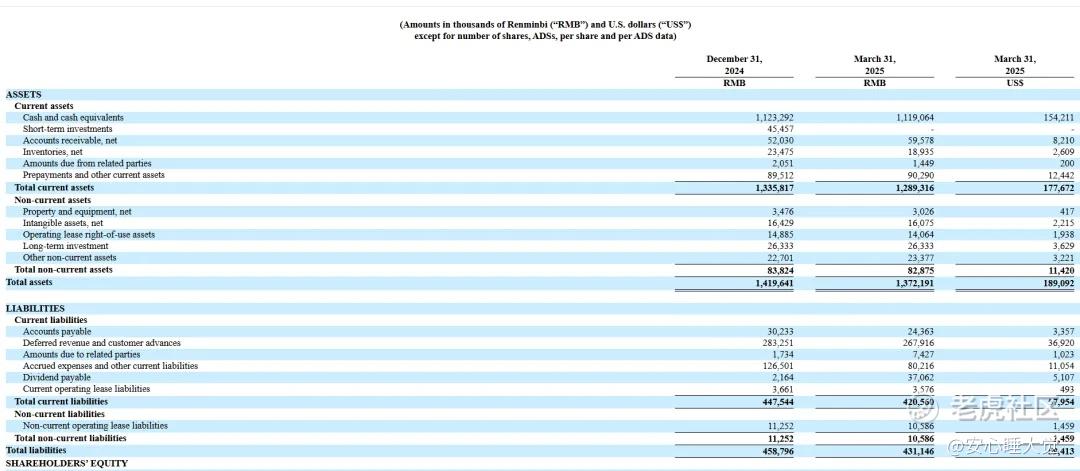Select "Accrued expenses and other current liabilities" label
The height and width of the screenshot is (471, 1080).
pyautogui.click(x=110, y=366)
